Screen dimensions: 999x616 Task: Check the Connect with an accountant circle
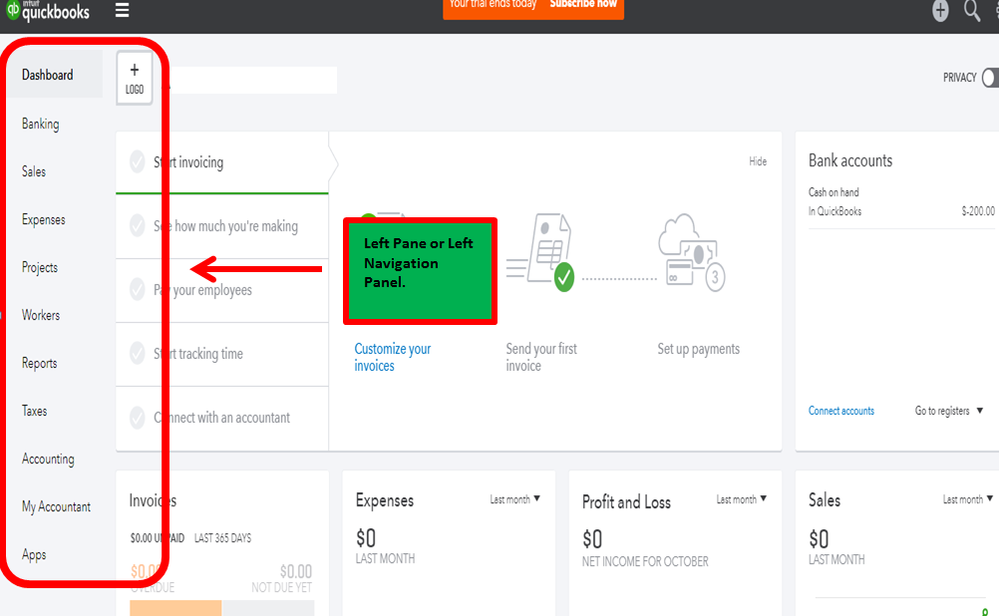137,417
